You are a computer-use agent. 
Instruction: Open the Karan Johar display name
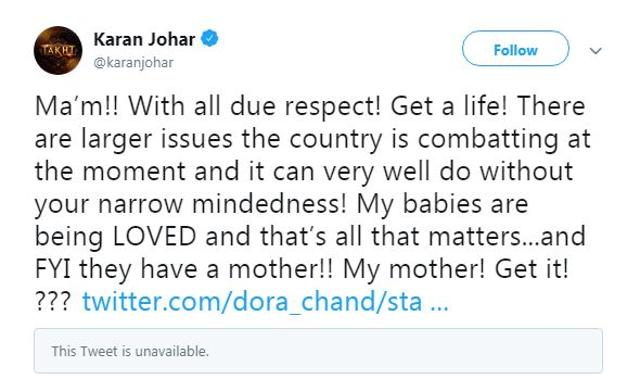(x=144, y=39)
